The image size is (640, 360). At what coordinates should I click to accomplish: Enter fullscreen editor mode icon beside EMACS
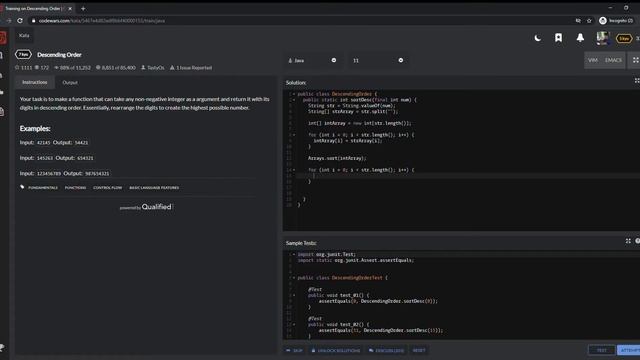[635, 60]
